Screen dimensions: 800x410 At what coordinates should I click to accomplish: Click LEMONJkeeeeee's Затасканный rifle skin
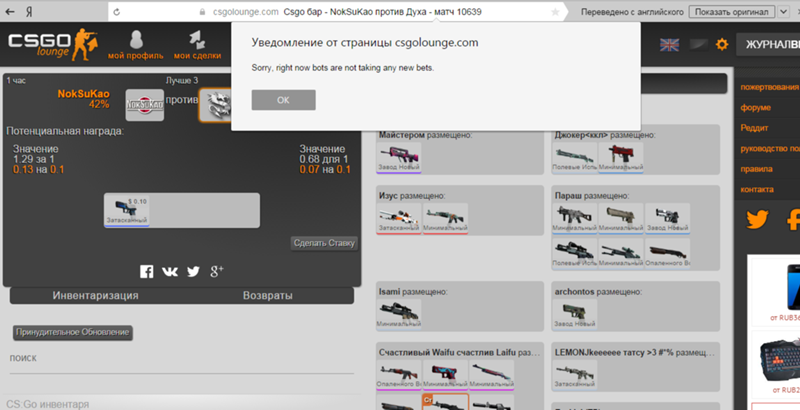pos(575,375)
